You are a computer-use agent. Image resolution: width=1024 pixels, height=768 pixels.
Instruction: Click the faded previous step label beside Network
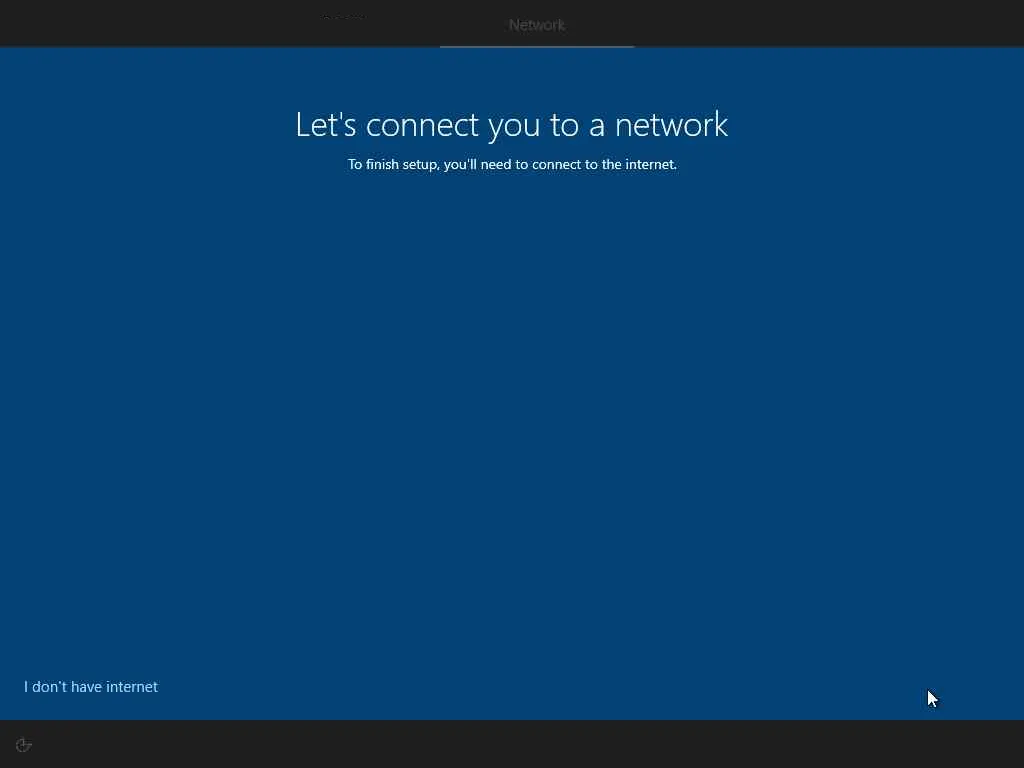pos(345,17)
